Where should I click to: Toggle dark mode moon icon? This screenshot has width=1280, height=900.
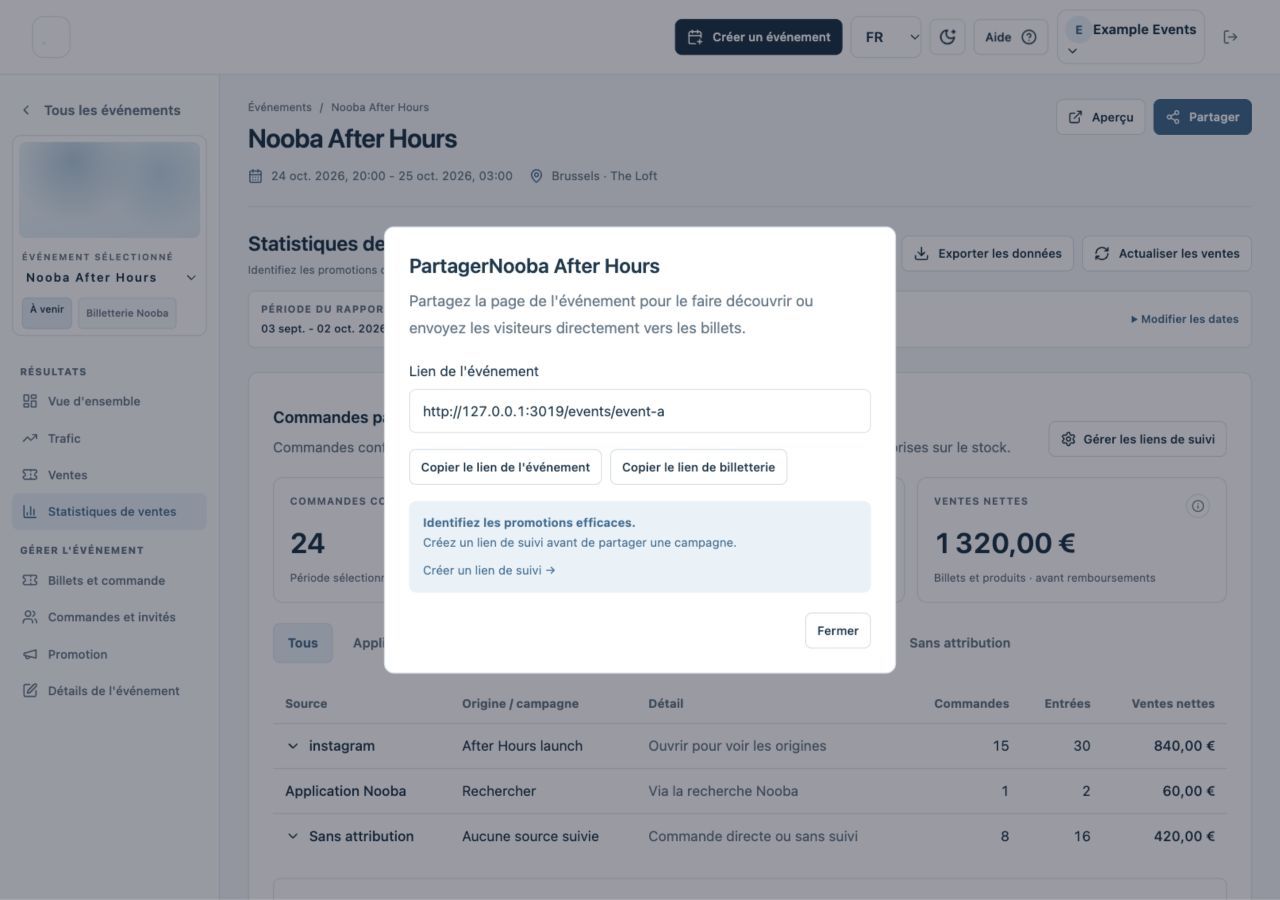947,37
